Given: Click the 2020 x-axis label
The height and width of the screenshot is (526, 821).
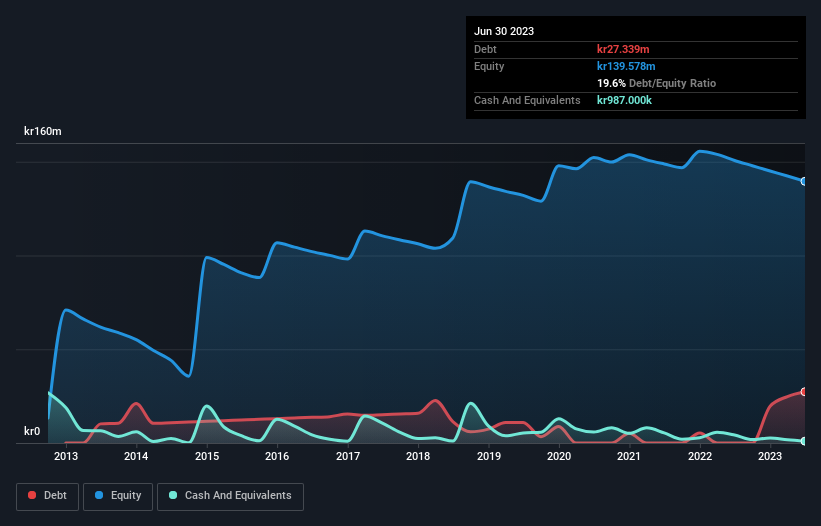Looking at the screenshot, I should (x=559, y=456).
